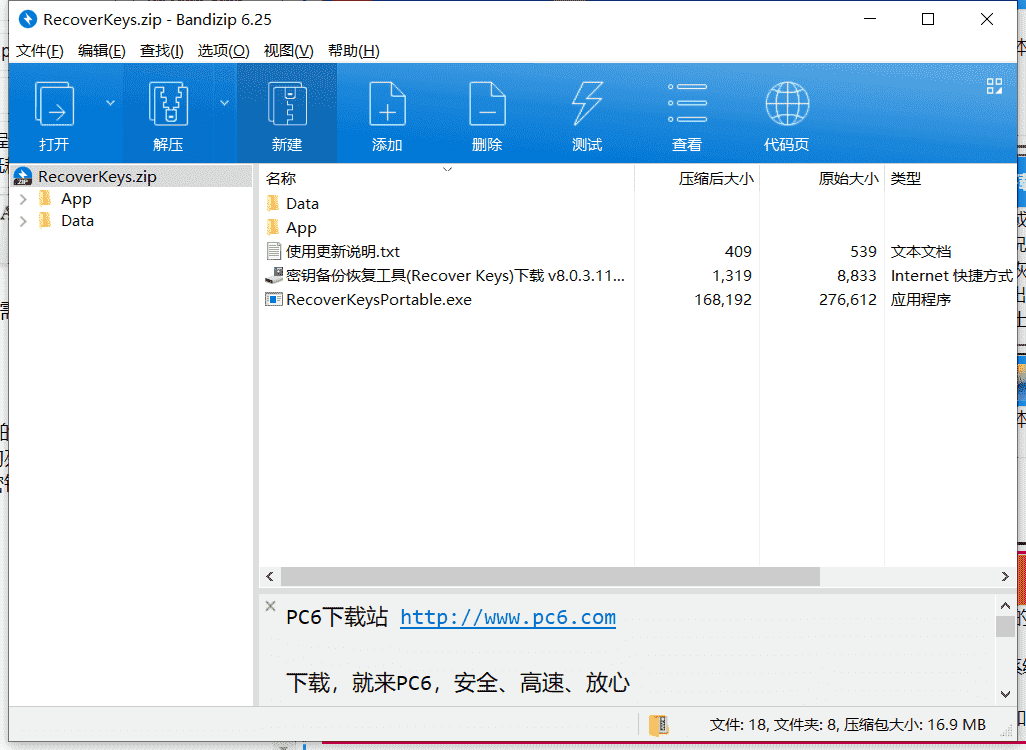Click the 应用程序 type cell

pos(921,300)
